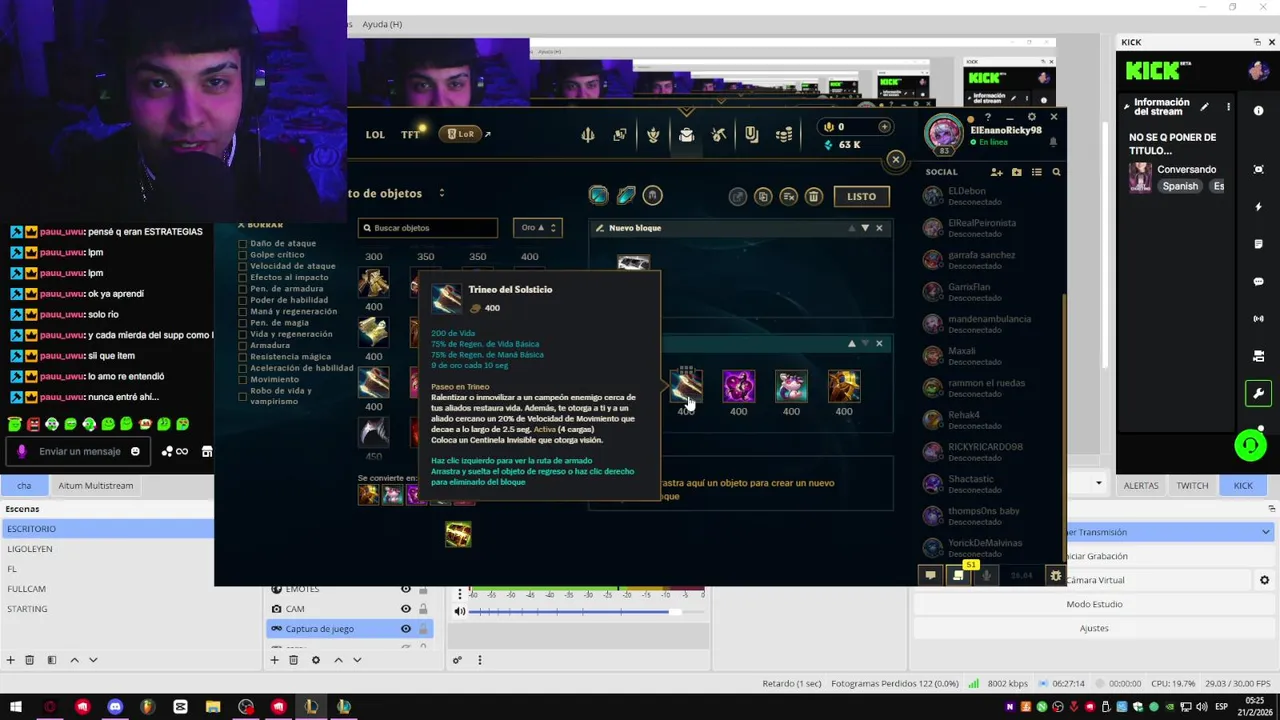The width and height of the screenshot is (1280, 720).
Task: Move Nuevo bloque down with the arrow
Action: click(x=865, y=228)
